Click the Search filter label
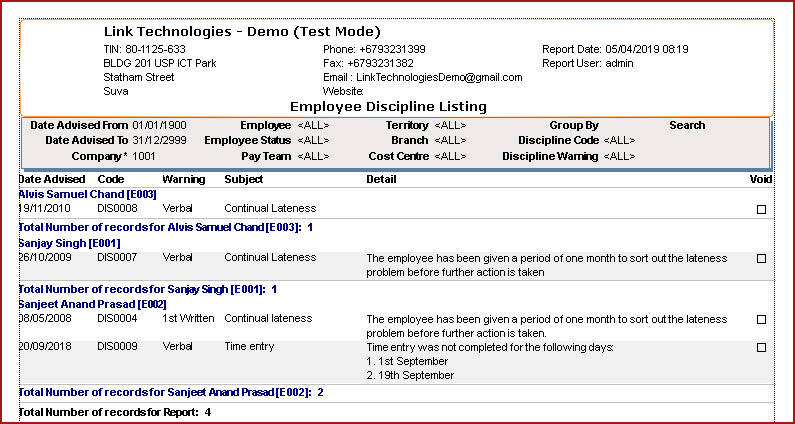The width and height of the screenshot is (795, 424). [x=687, y=126]
